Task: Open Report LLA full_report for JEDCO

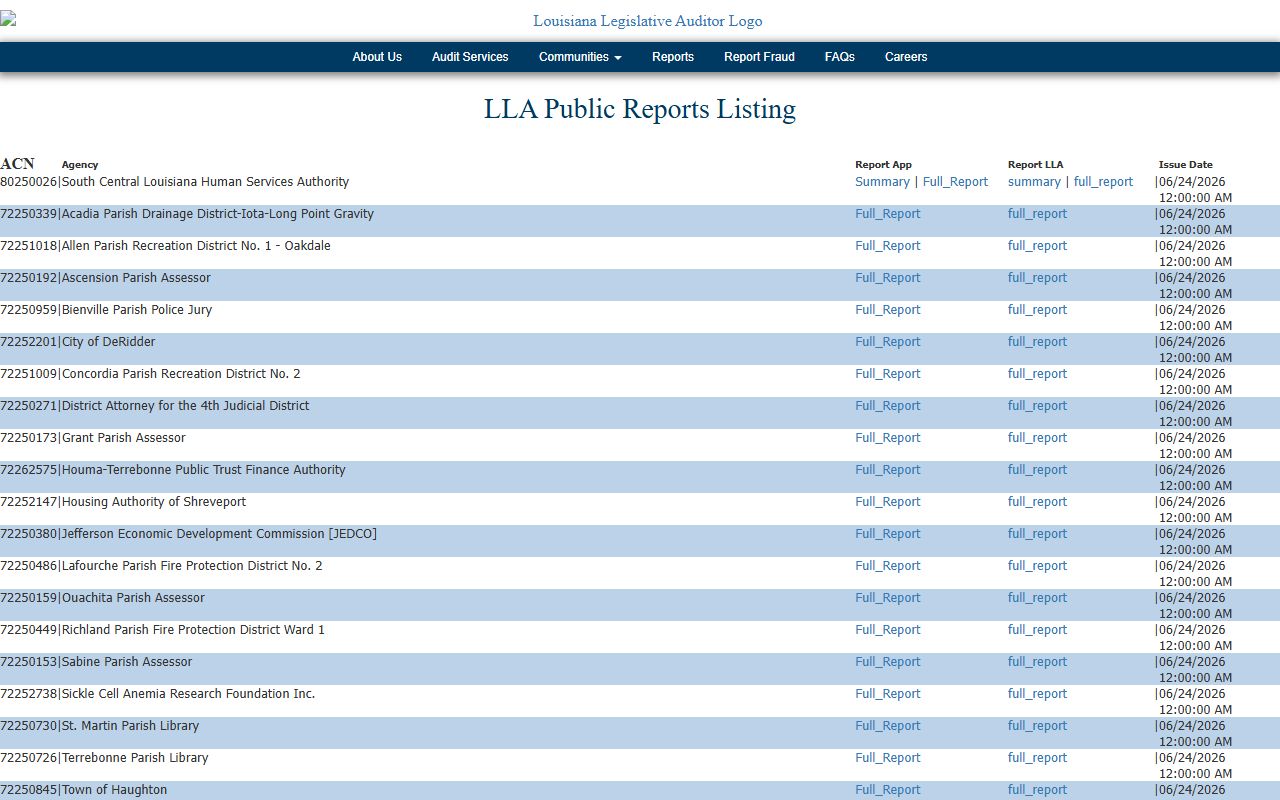Action: click(1037, 534)
